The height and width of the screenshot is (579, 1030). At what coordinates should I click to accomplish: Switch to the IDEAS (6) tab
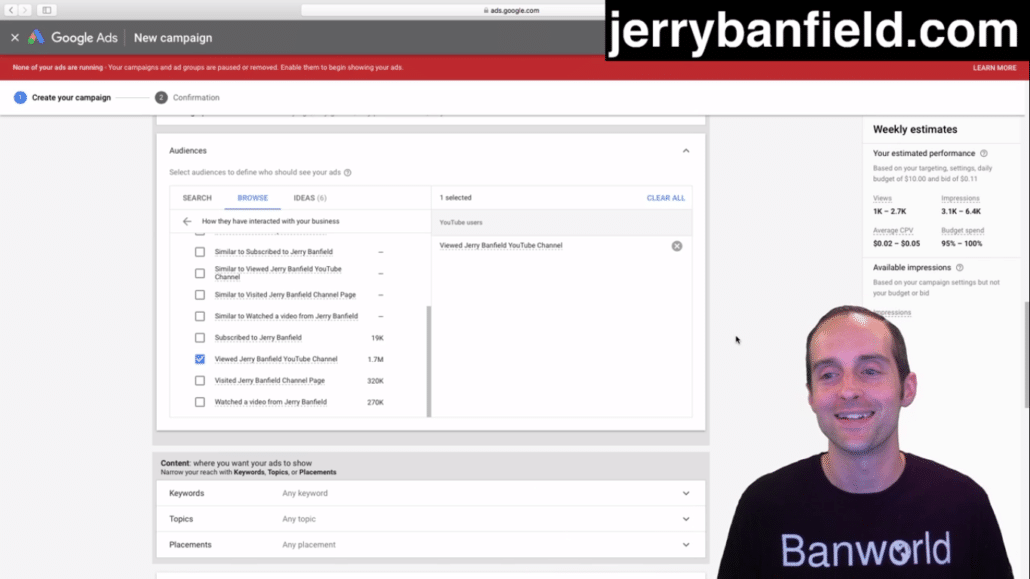[x=310, y=198]
